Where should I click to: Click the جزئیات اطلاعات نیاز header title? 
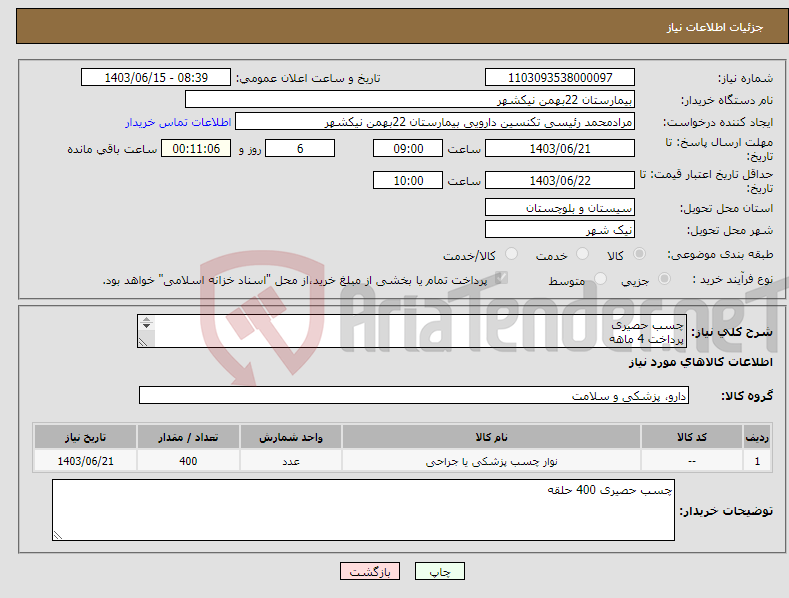[715, 27]
